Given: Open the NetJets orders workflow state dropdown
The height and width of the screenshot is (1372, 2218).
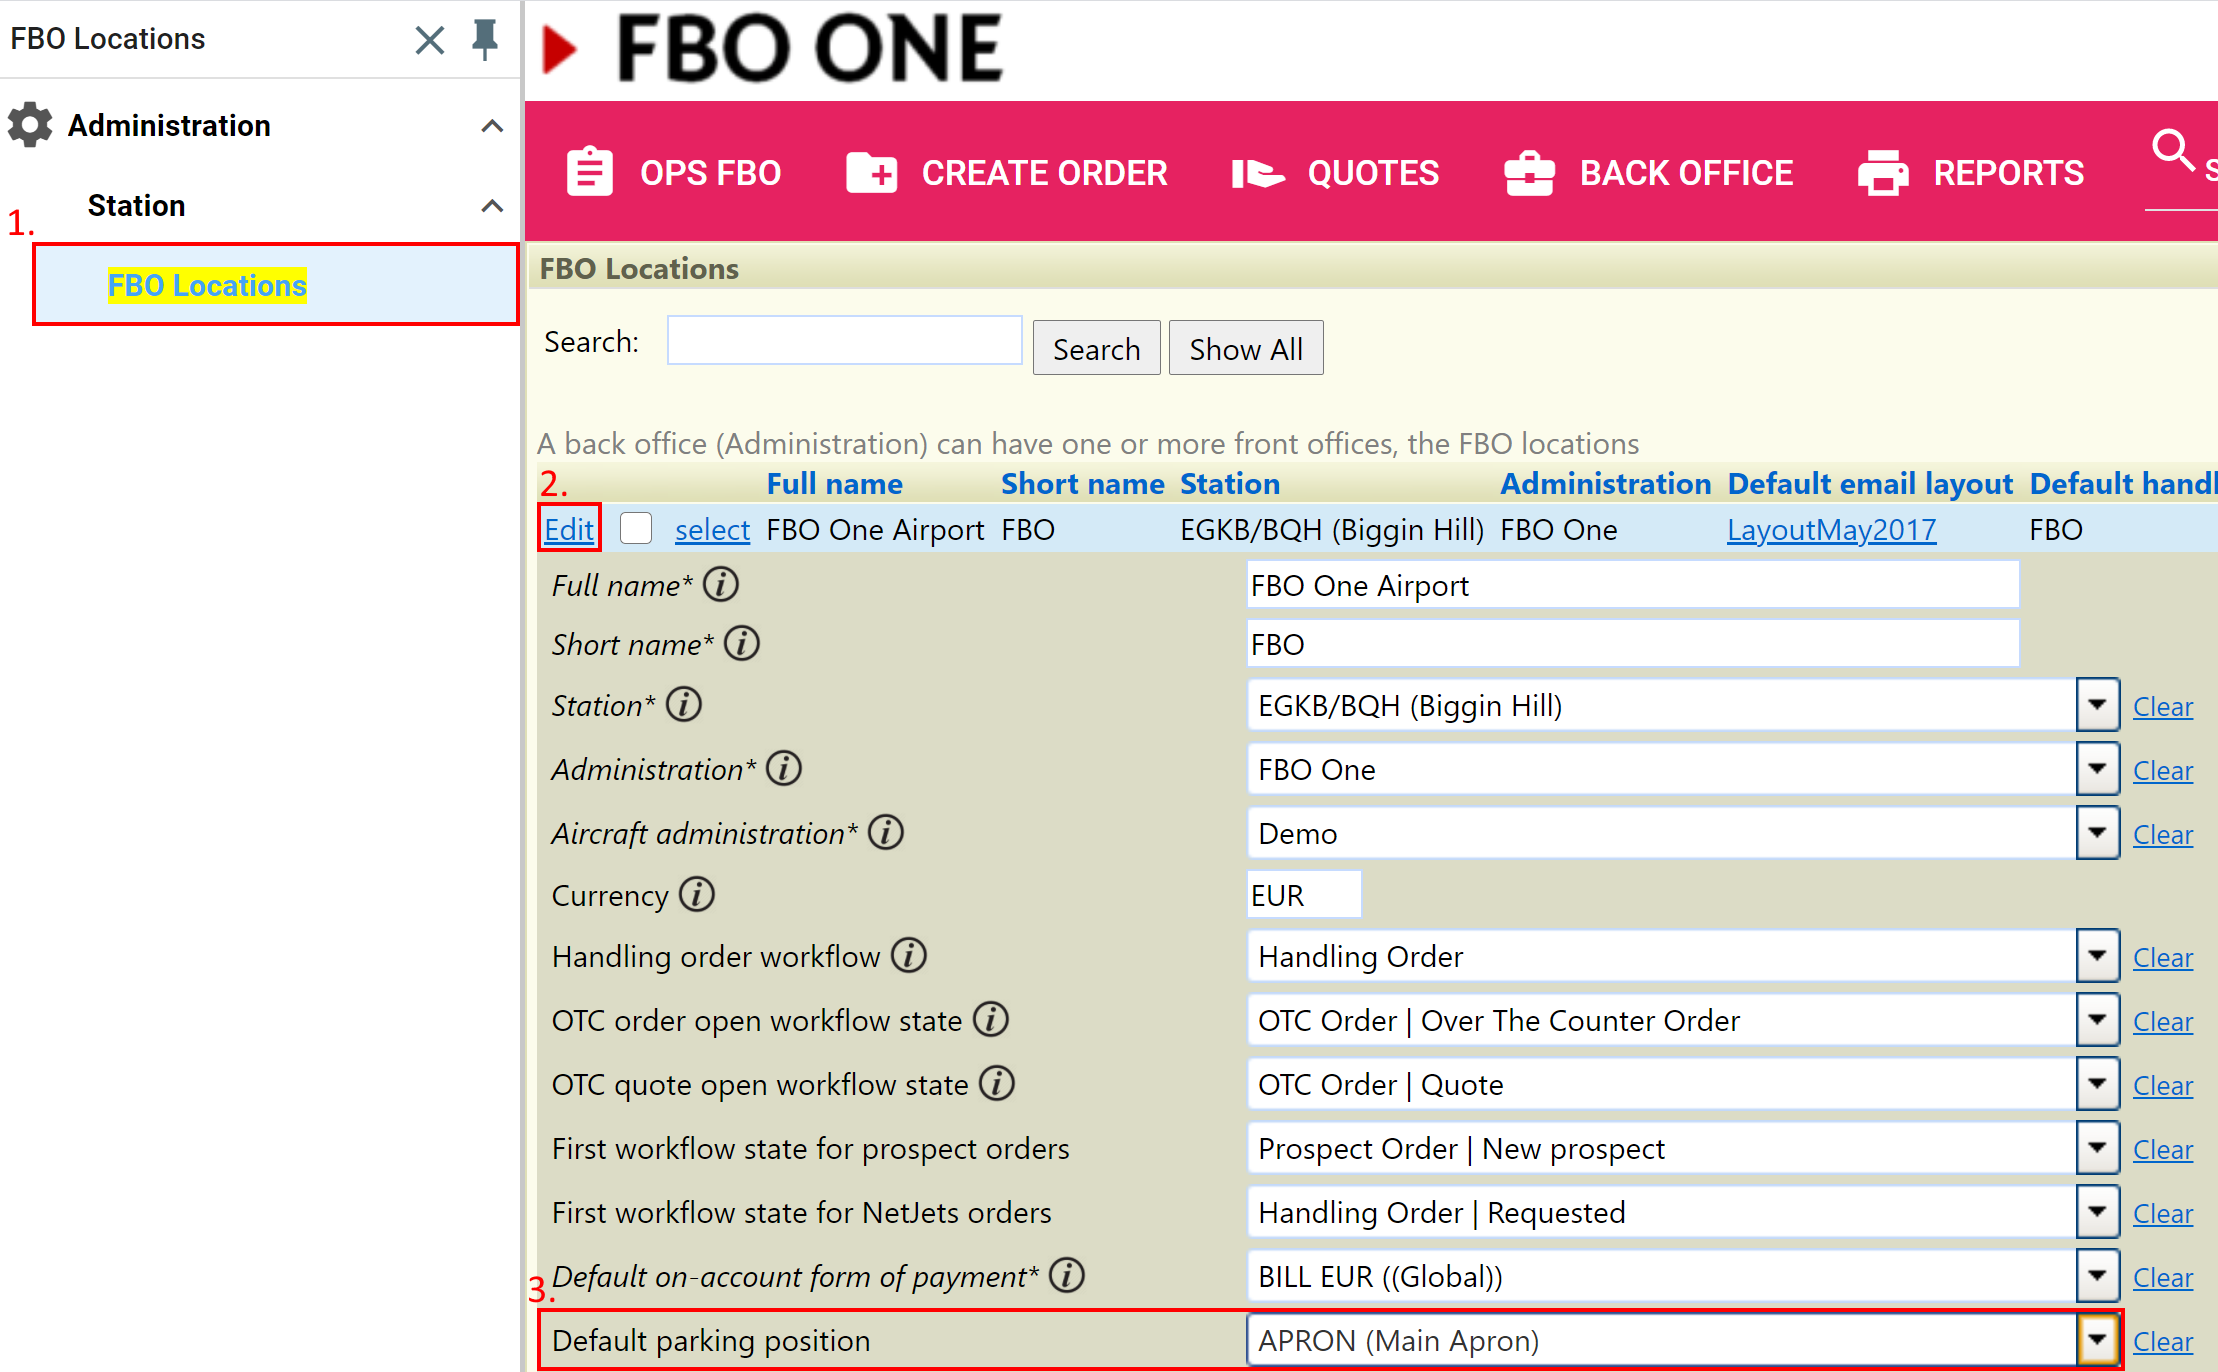Looking at the screenshot, I should (2097, 1212).
